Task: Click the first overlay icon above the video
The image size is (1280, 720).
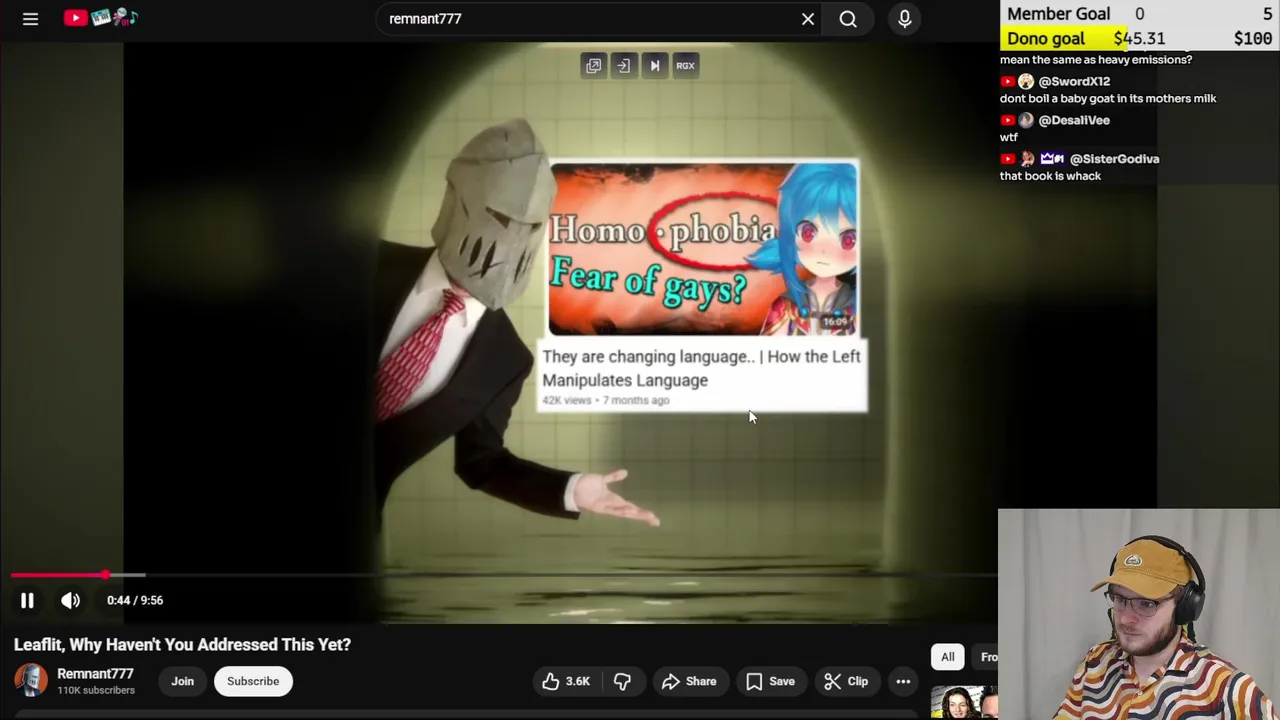Action: 594,66
